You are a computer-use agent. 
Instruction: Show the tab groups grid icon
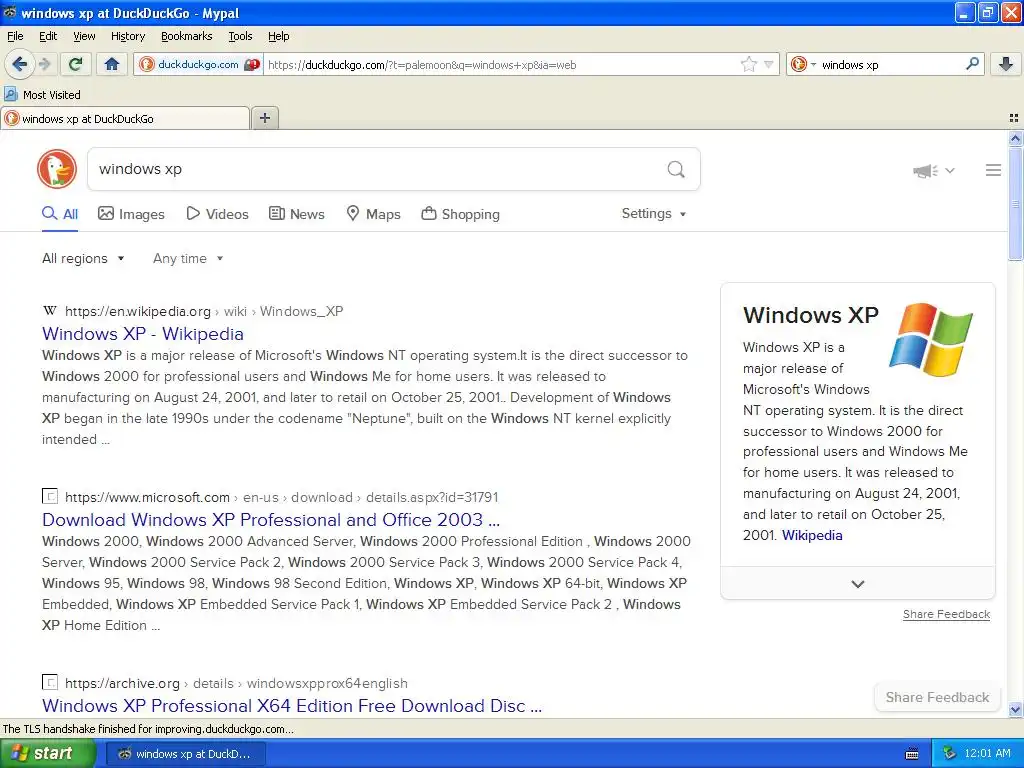point(1014,118)
